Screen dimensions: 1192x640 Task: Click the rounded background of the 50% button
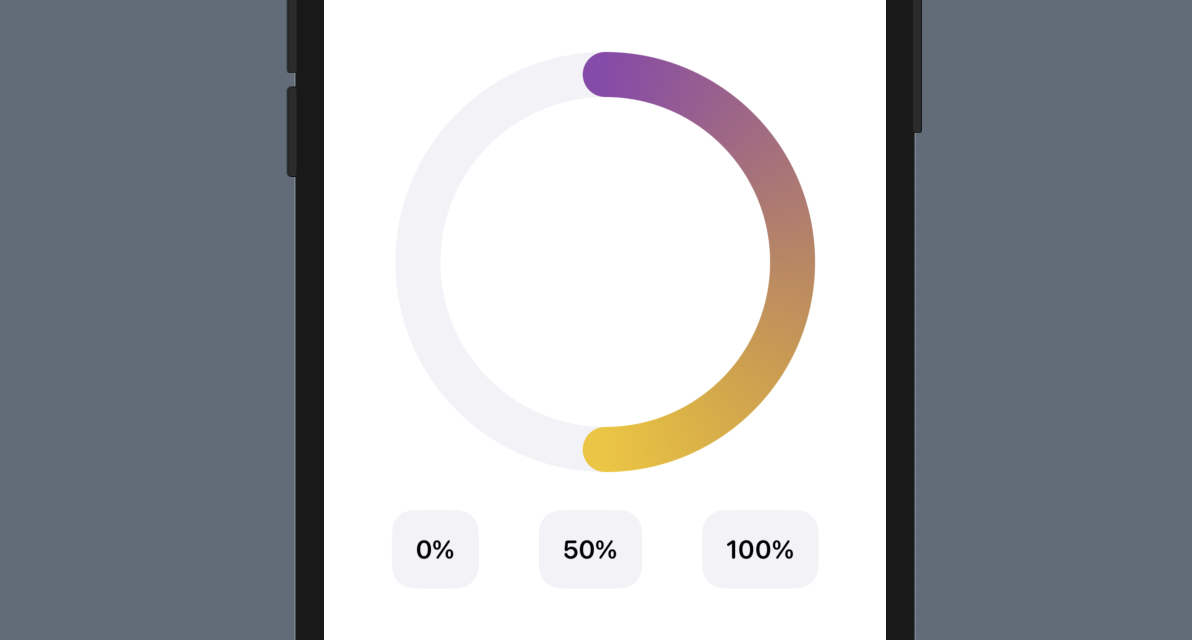[590, 549]
